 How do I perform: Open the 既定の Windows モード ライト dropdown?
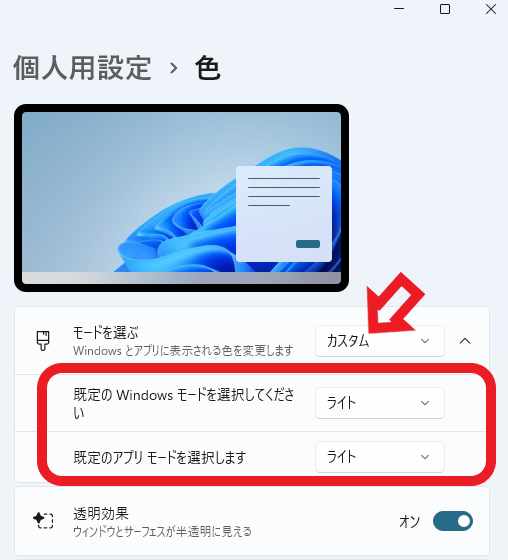[380, 403]
